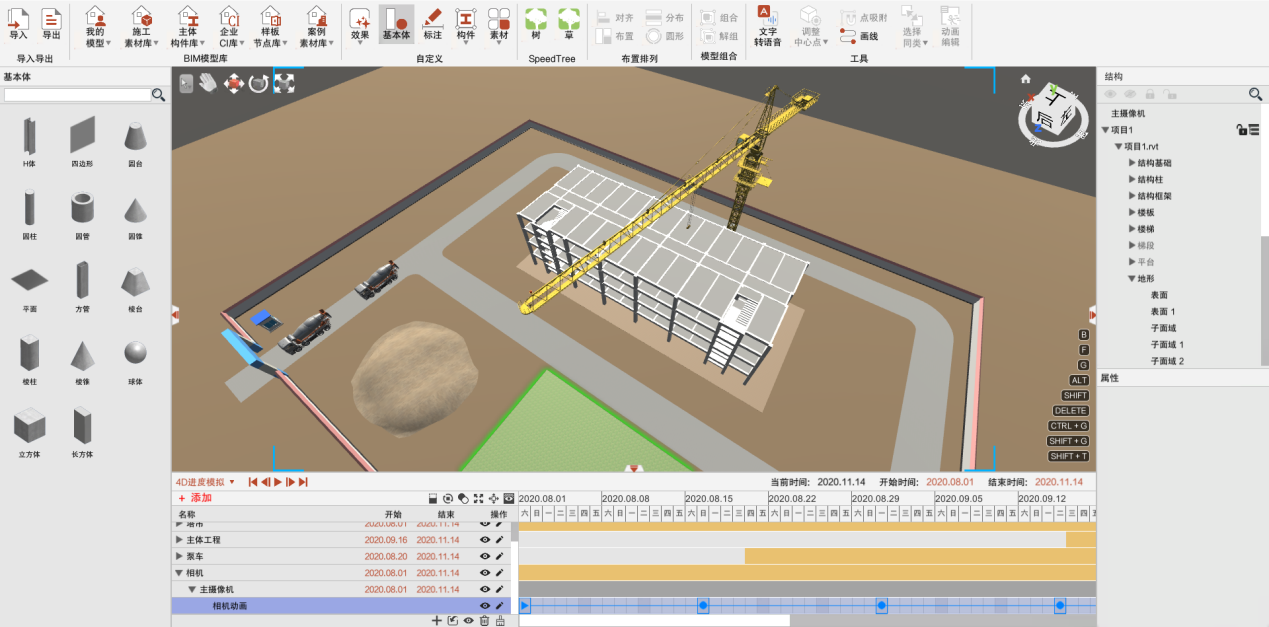Click the 效果 (Effects) icon
This screenshot has width=1269, height=627.
point(360,25)
